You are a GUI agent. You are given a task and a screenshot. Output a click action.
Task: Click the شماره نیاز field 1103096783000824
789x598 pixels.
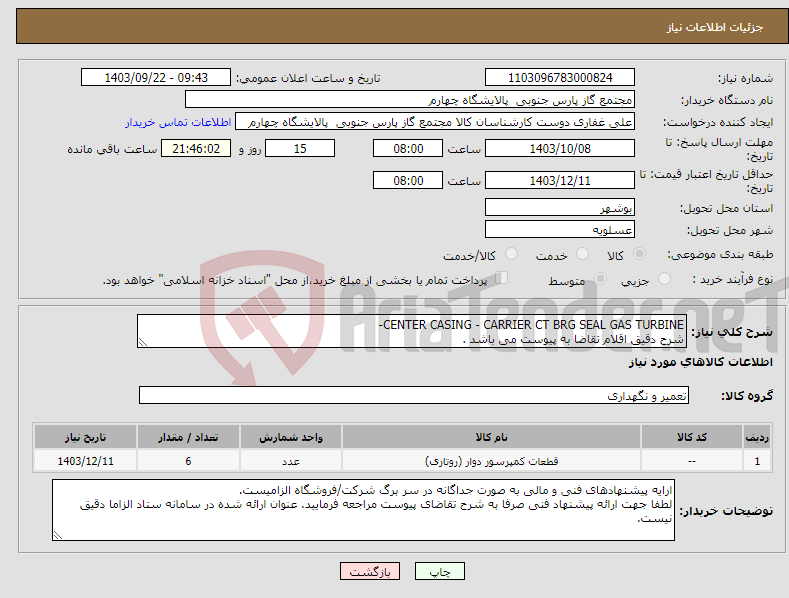point(560,78)
